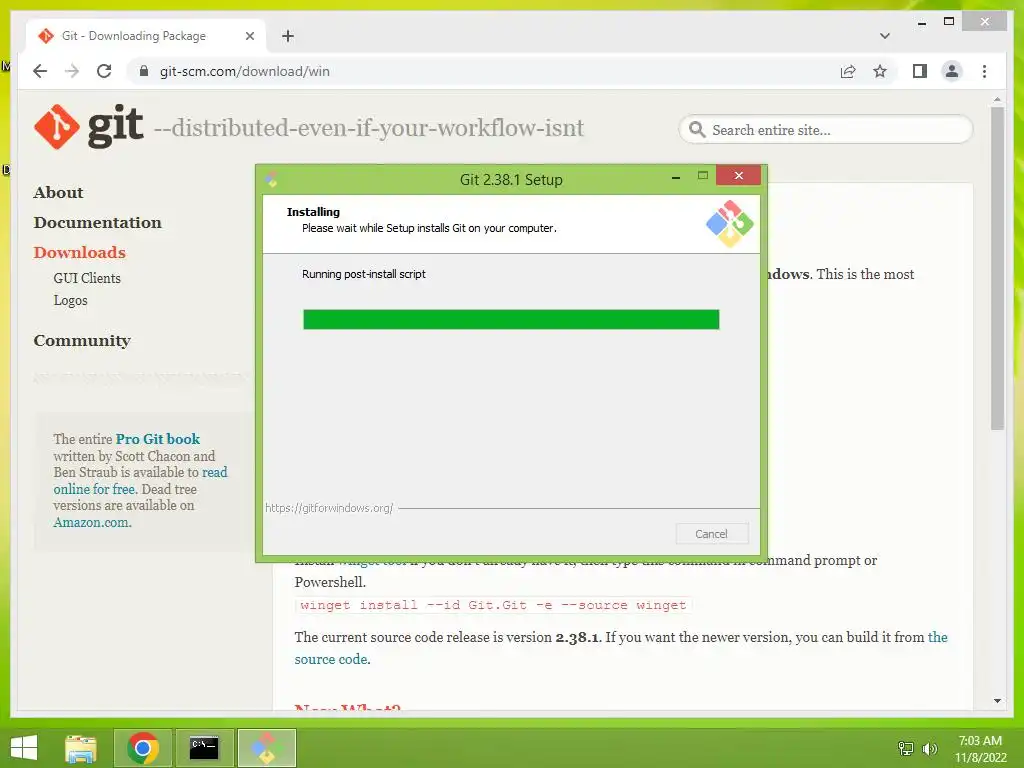The image size is (1024, 768).
Task: Open the Community section
Action: (x=82, y=341)
